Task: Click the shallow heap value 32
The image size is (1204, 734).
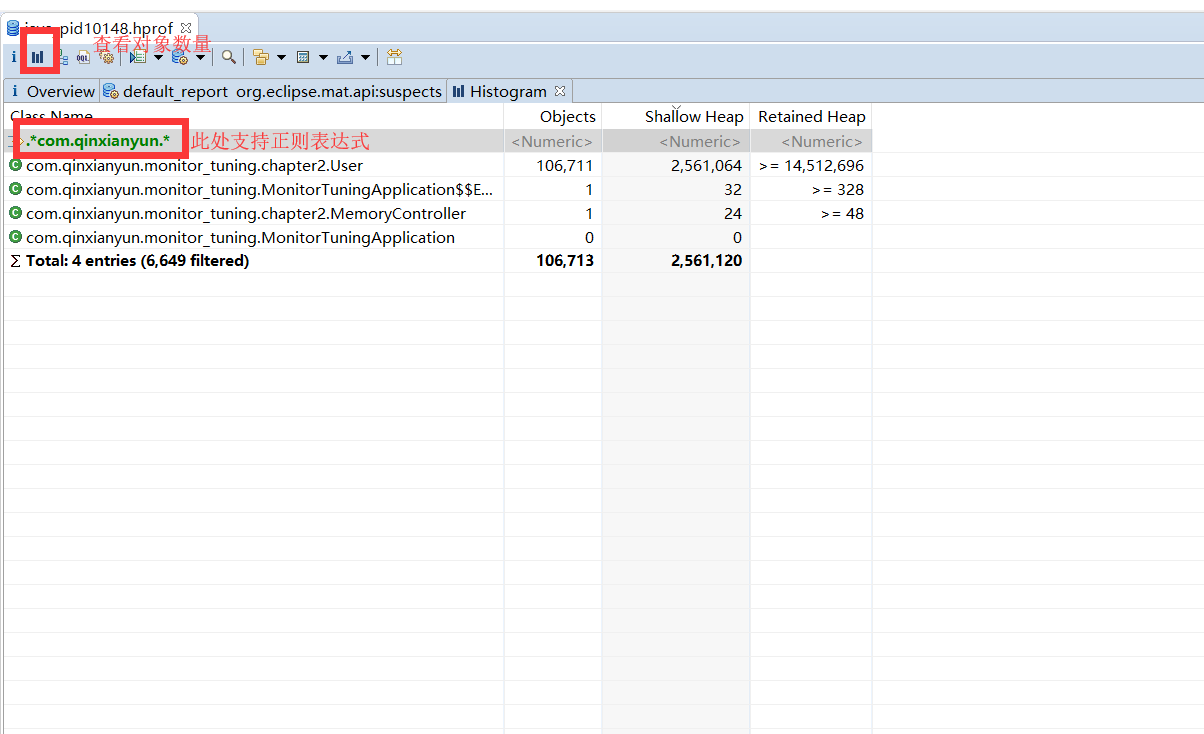Action: 733,189
